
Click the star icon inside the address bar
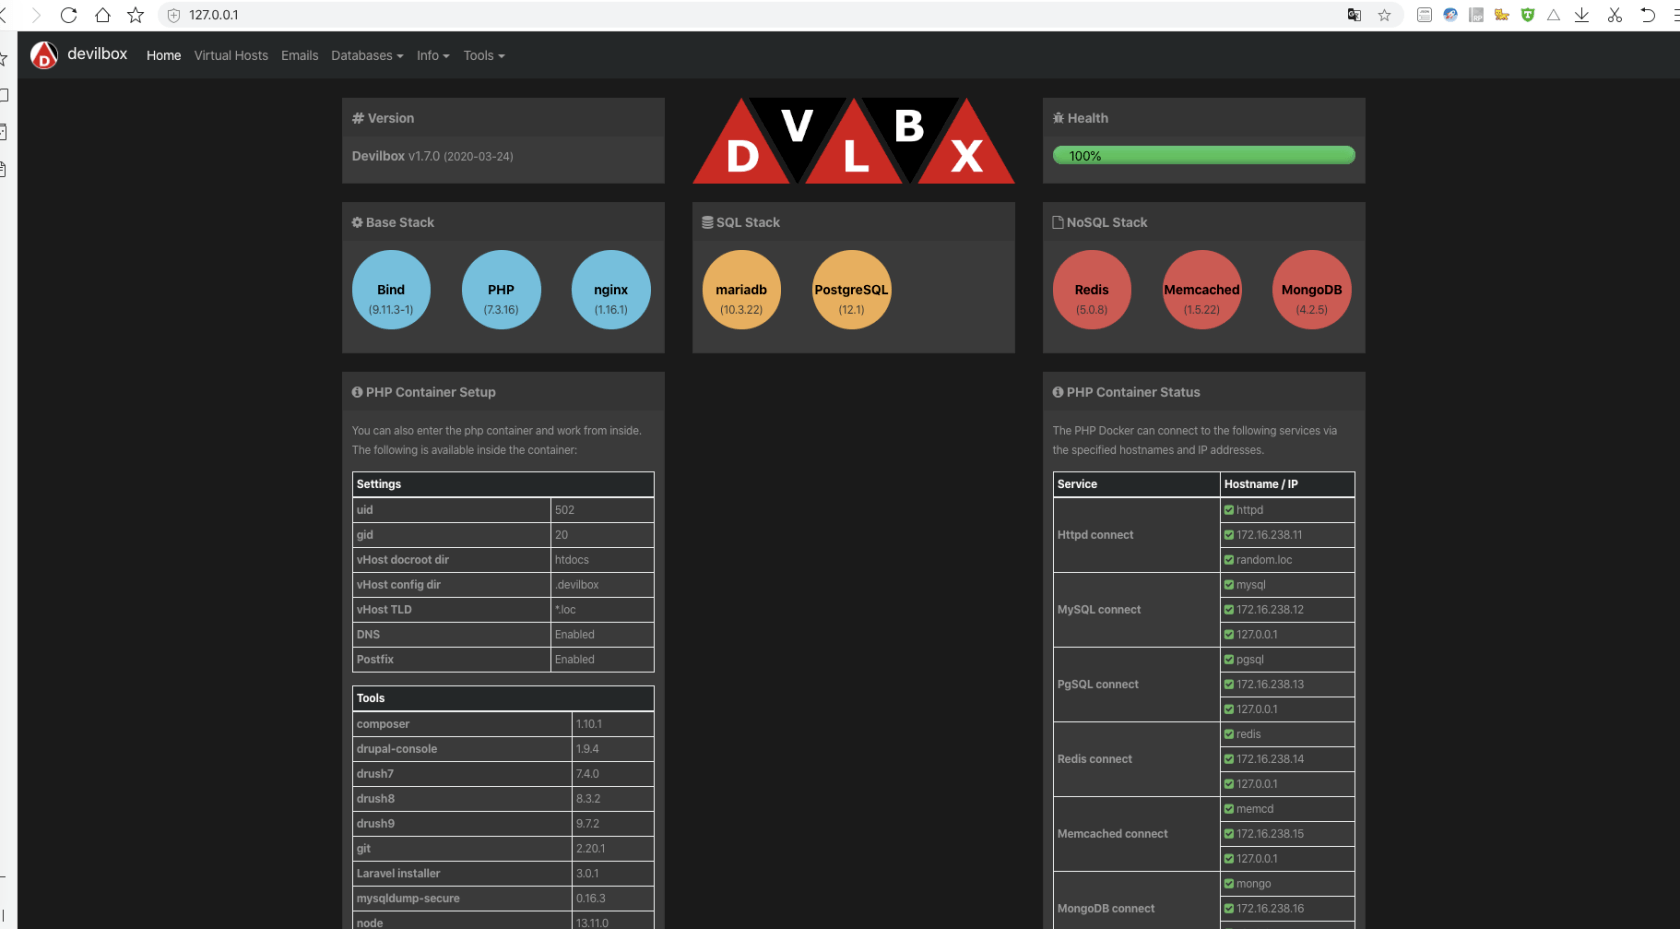(1384, 15)
